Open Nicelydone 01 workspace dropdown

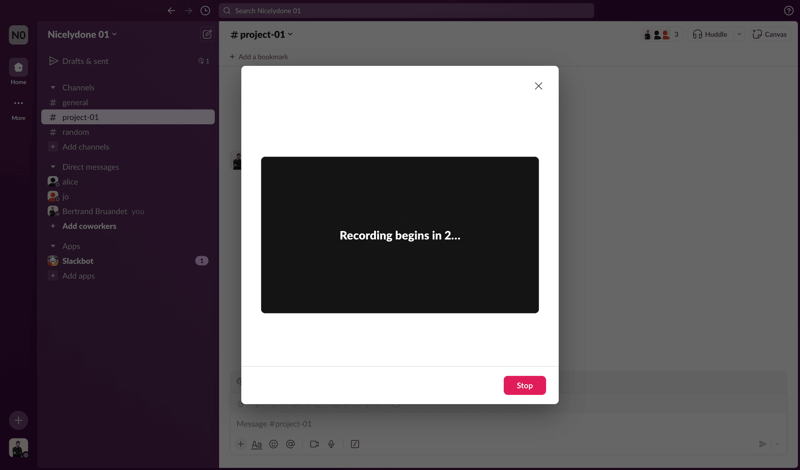point(82,34)
